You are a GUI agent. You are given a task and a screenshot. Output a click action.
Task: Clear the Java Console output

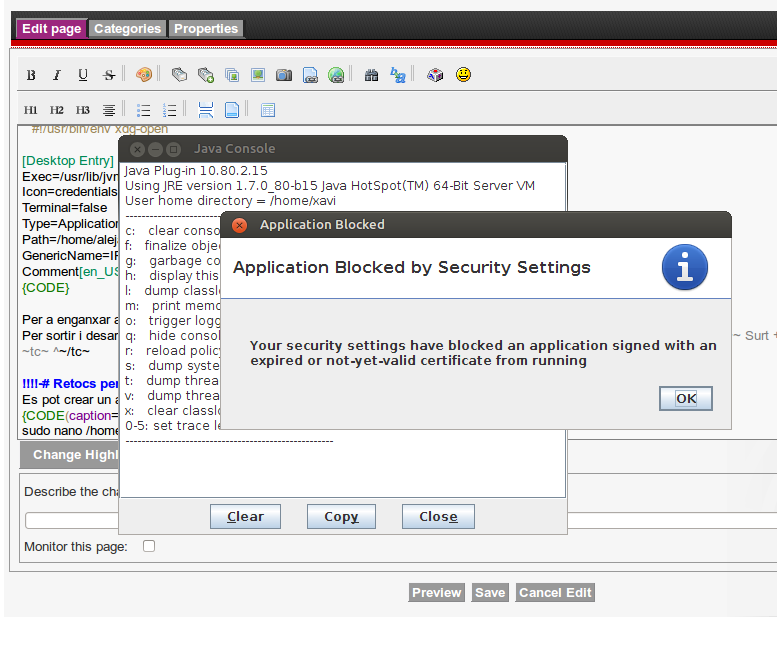pyautogui.click(x=245, y=516)
